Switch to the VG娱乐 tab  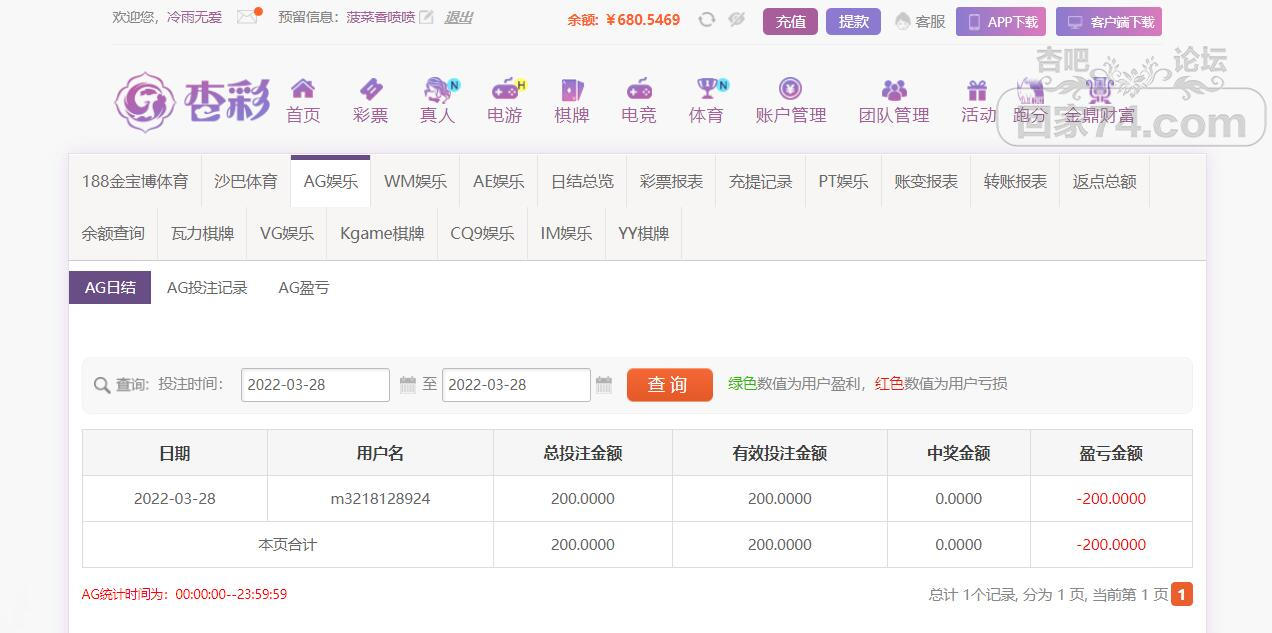[x=287, y=233]
